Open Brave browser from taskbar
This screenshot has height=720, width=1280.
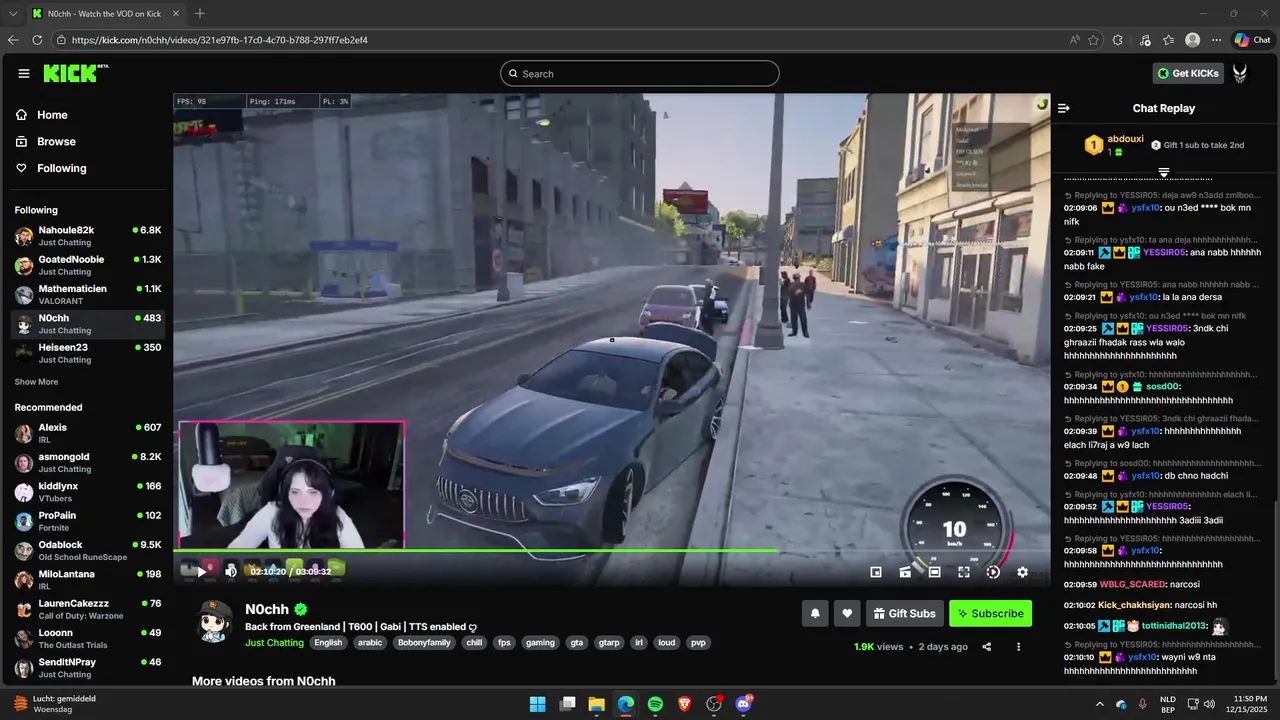684,704
